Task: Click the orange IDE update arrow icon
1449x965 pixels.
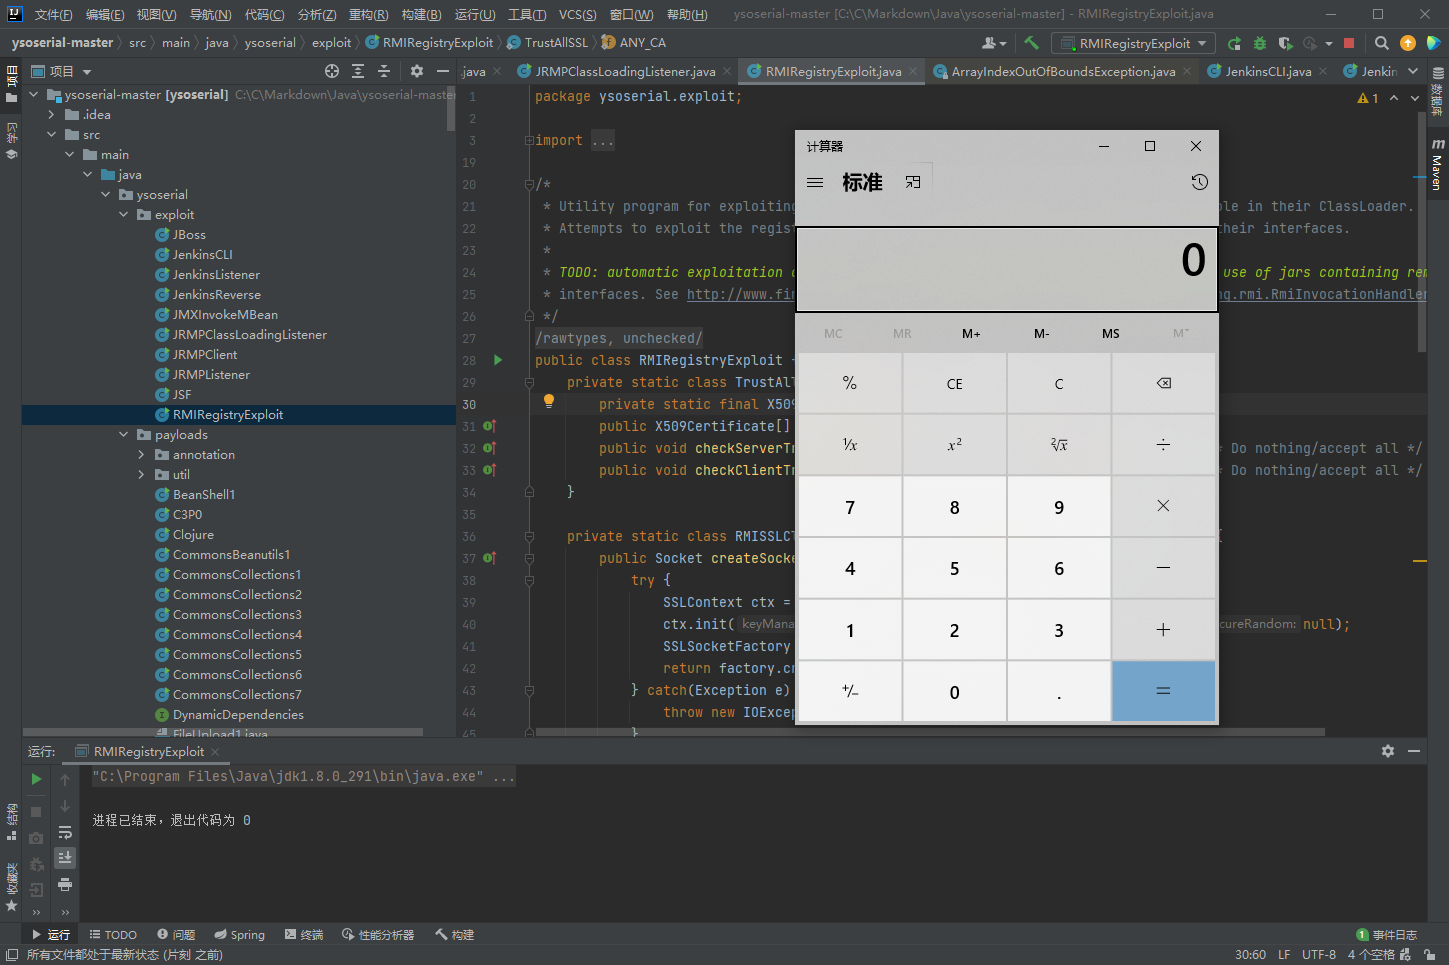Action: [x=1408, y=43]
